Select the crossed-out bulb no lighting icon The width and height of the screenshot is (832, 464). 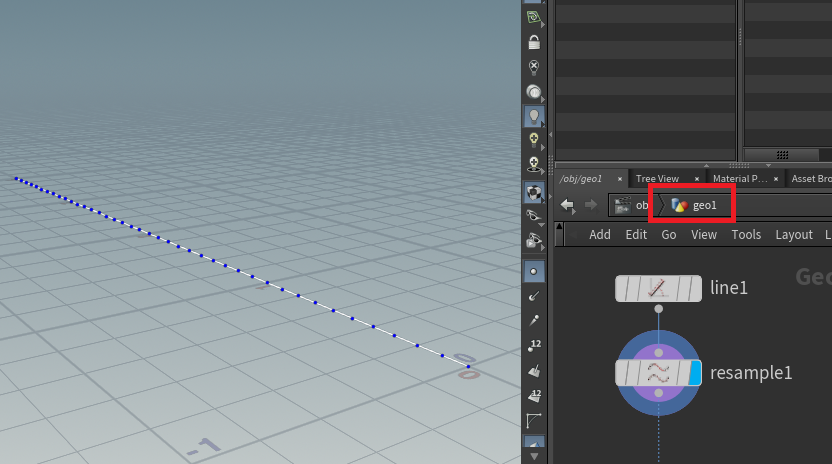534,67
